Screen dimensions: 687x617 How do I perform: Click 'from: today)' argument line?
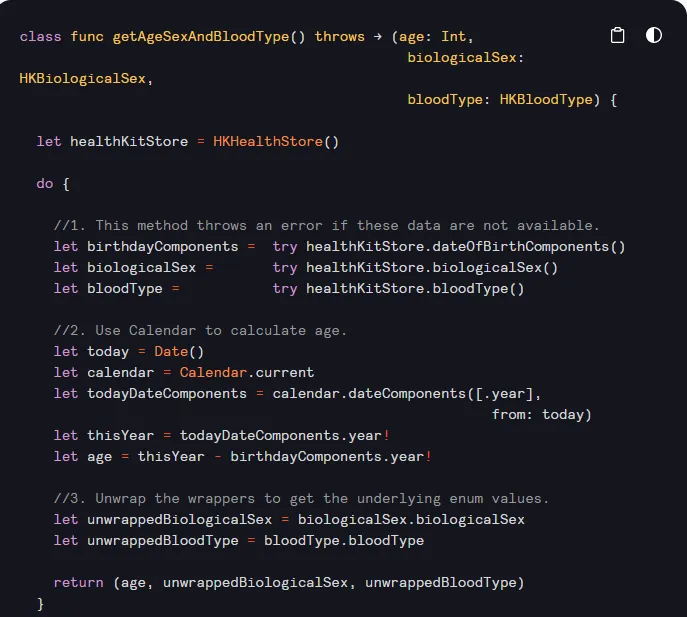coord(542,415)
